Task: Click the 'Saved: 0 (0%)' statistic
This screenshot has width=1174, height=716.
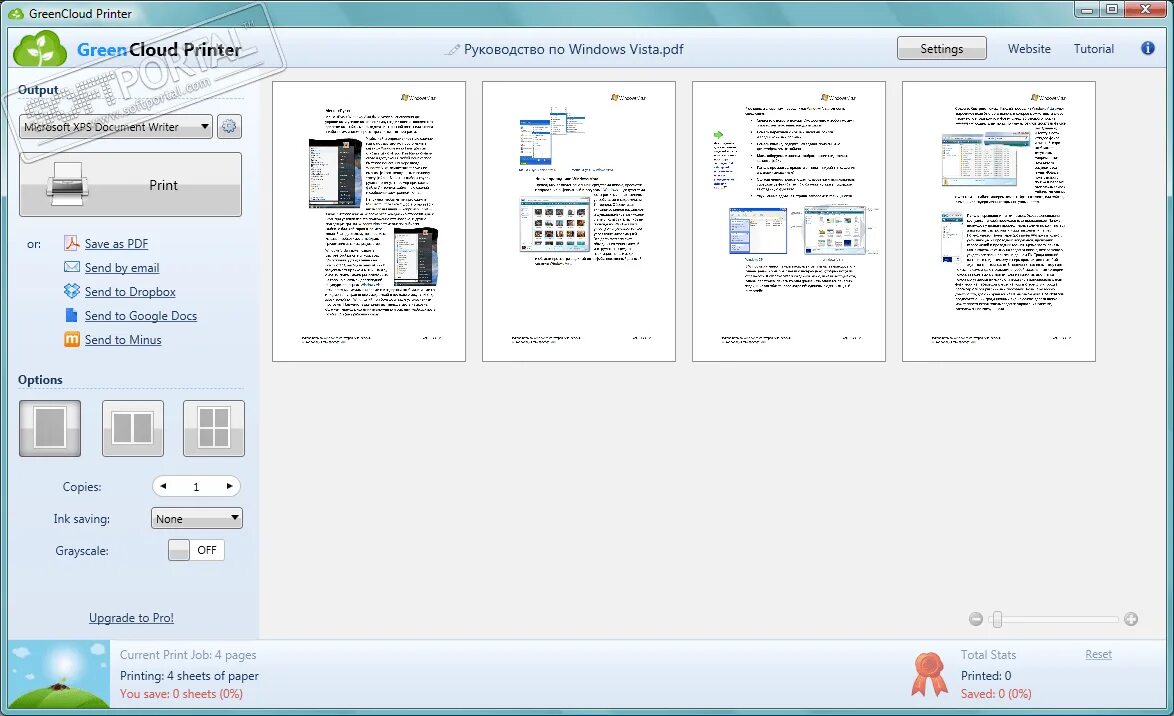Action: [x=996, y=694]
